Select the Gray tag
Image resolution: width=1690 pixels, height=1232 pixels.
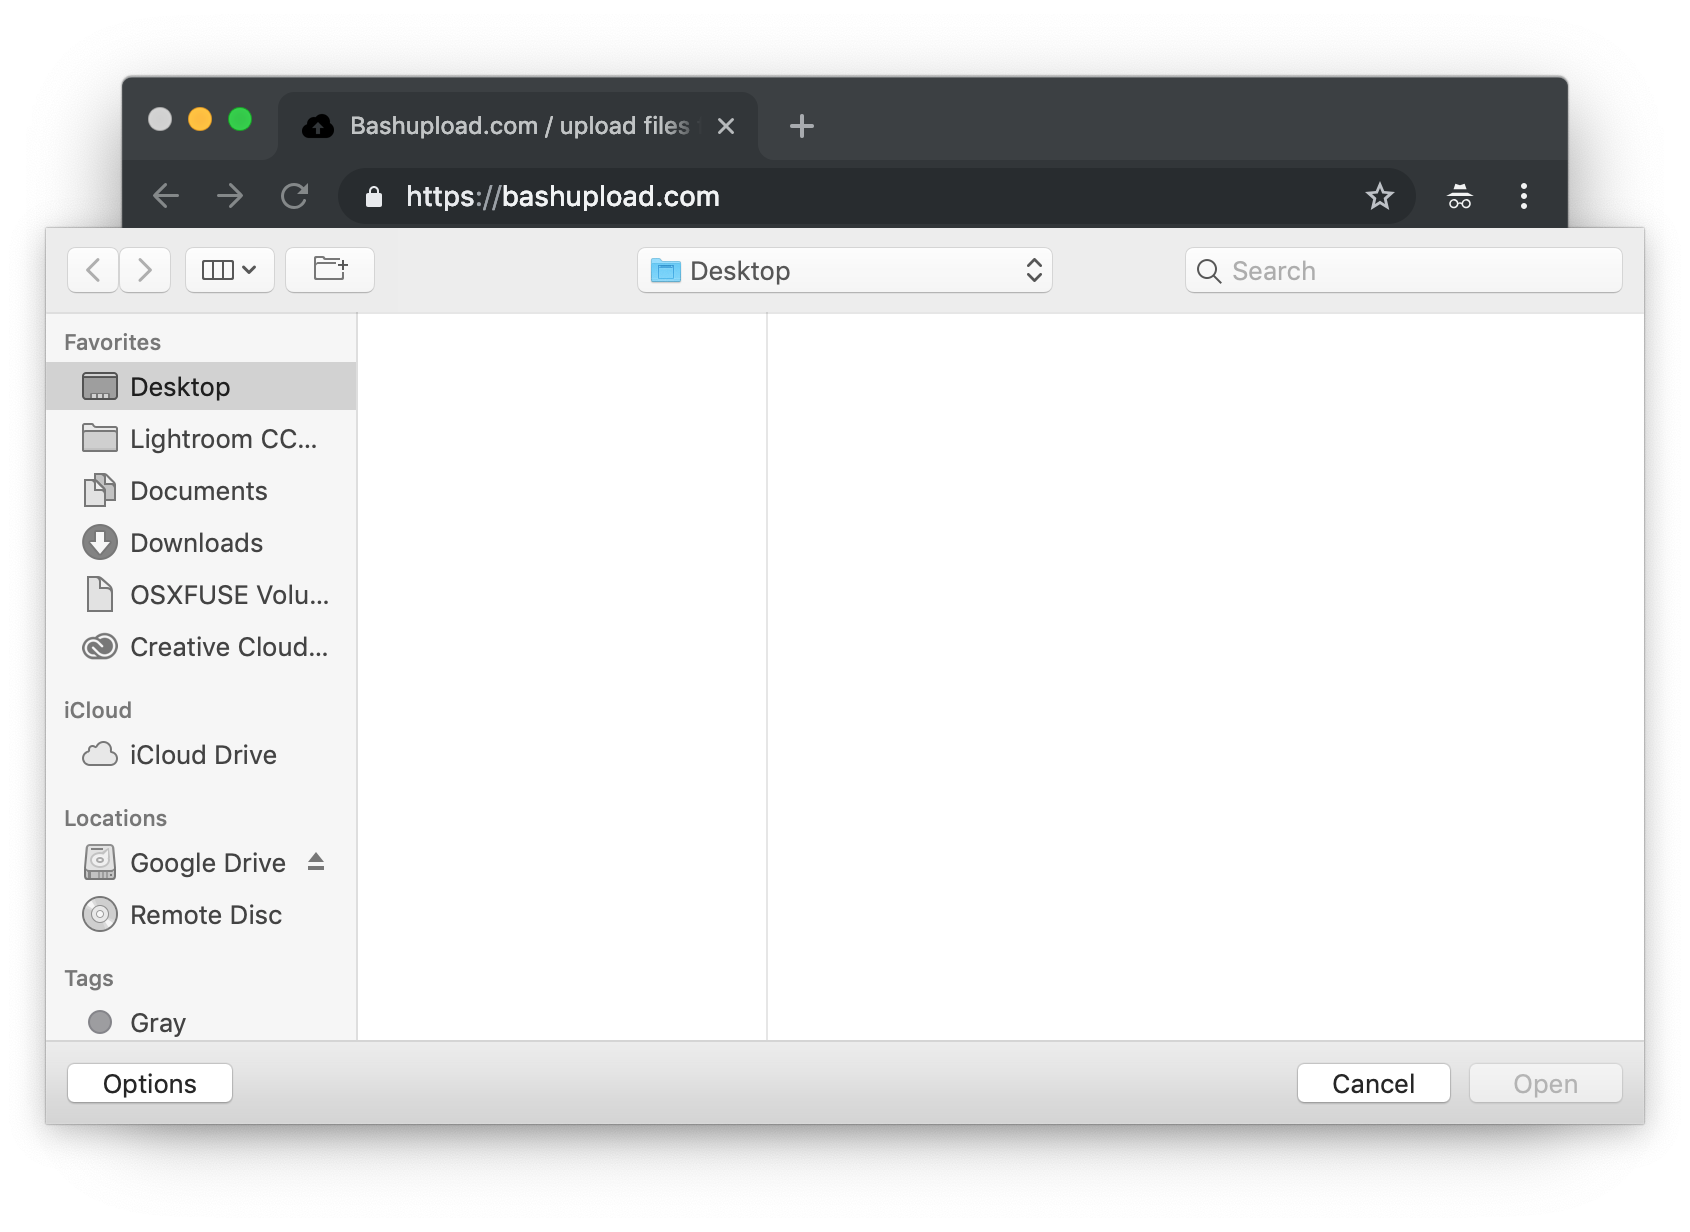click(201, 1022)
